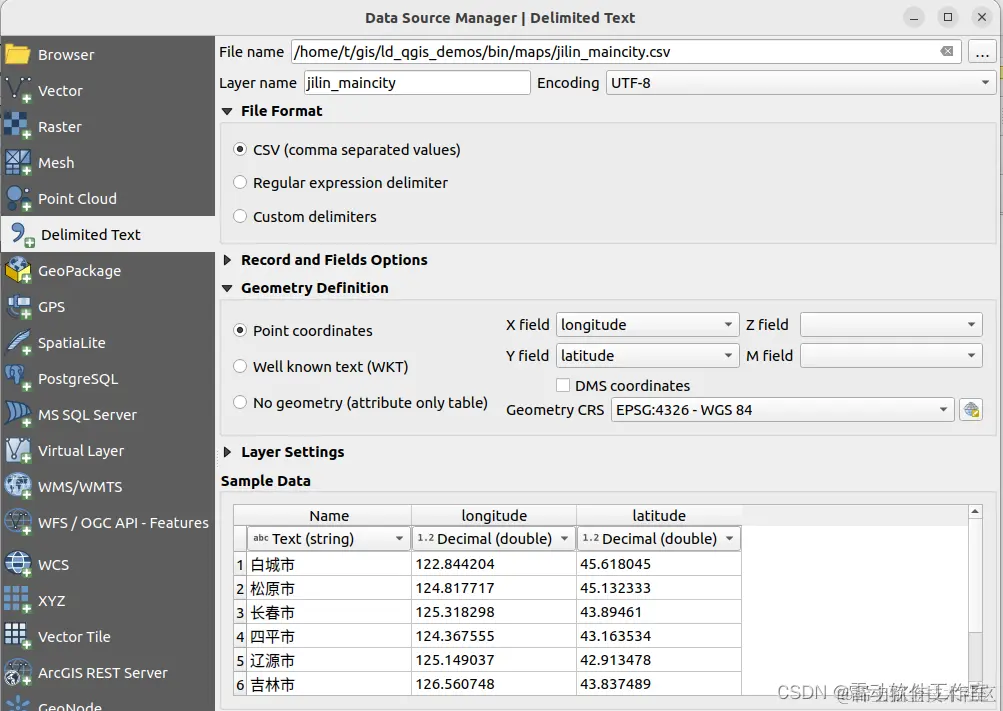Open longitude column Decimal (double) type dropdown

click(x=493, y=538)
